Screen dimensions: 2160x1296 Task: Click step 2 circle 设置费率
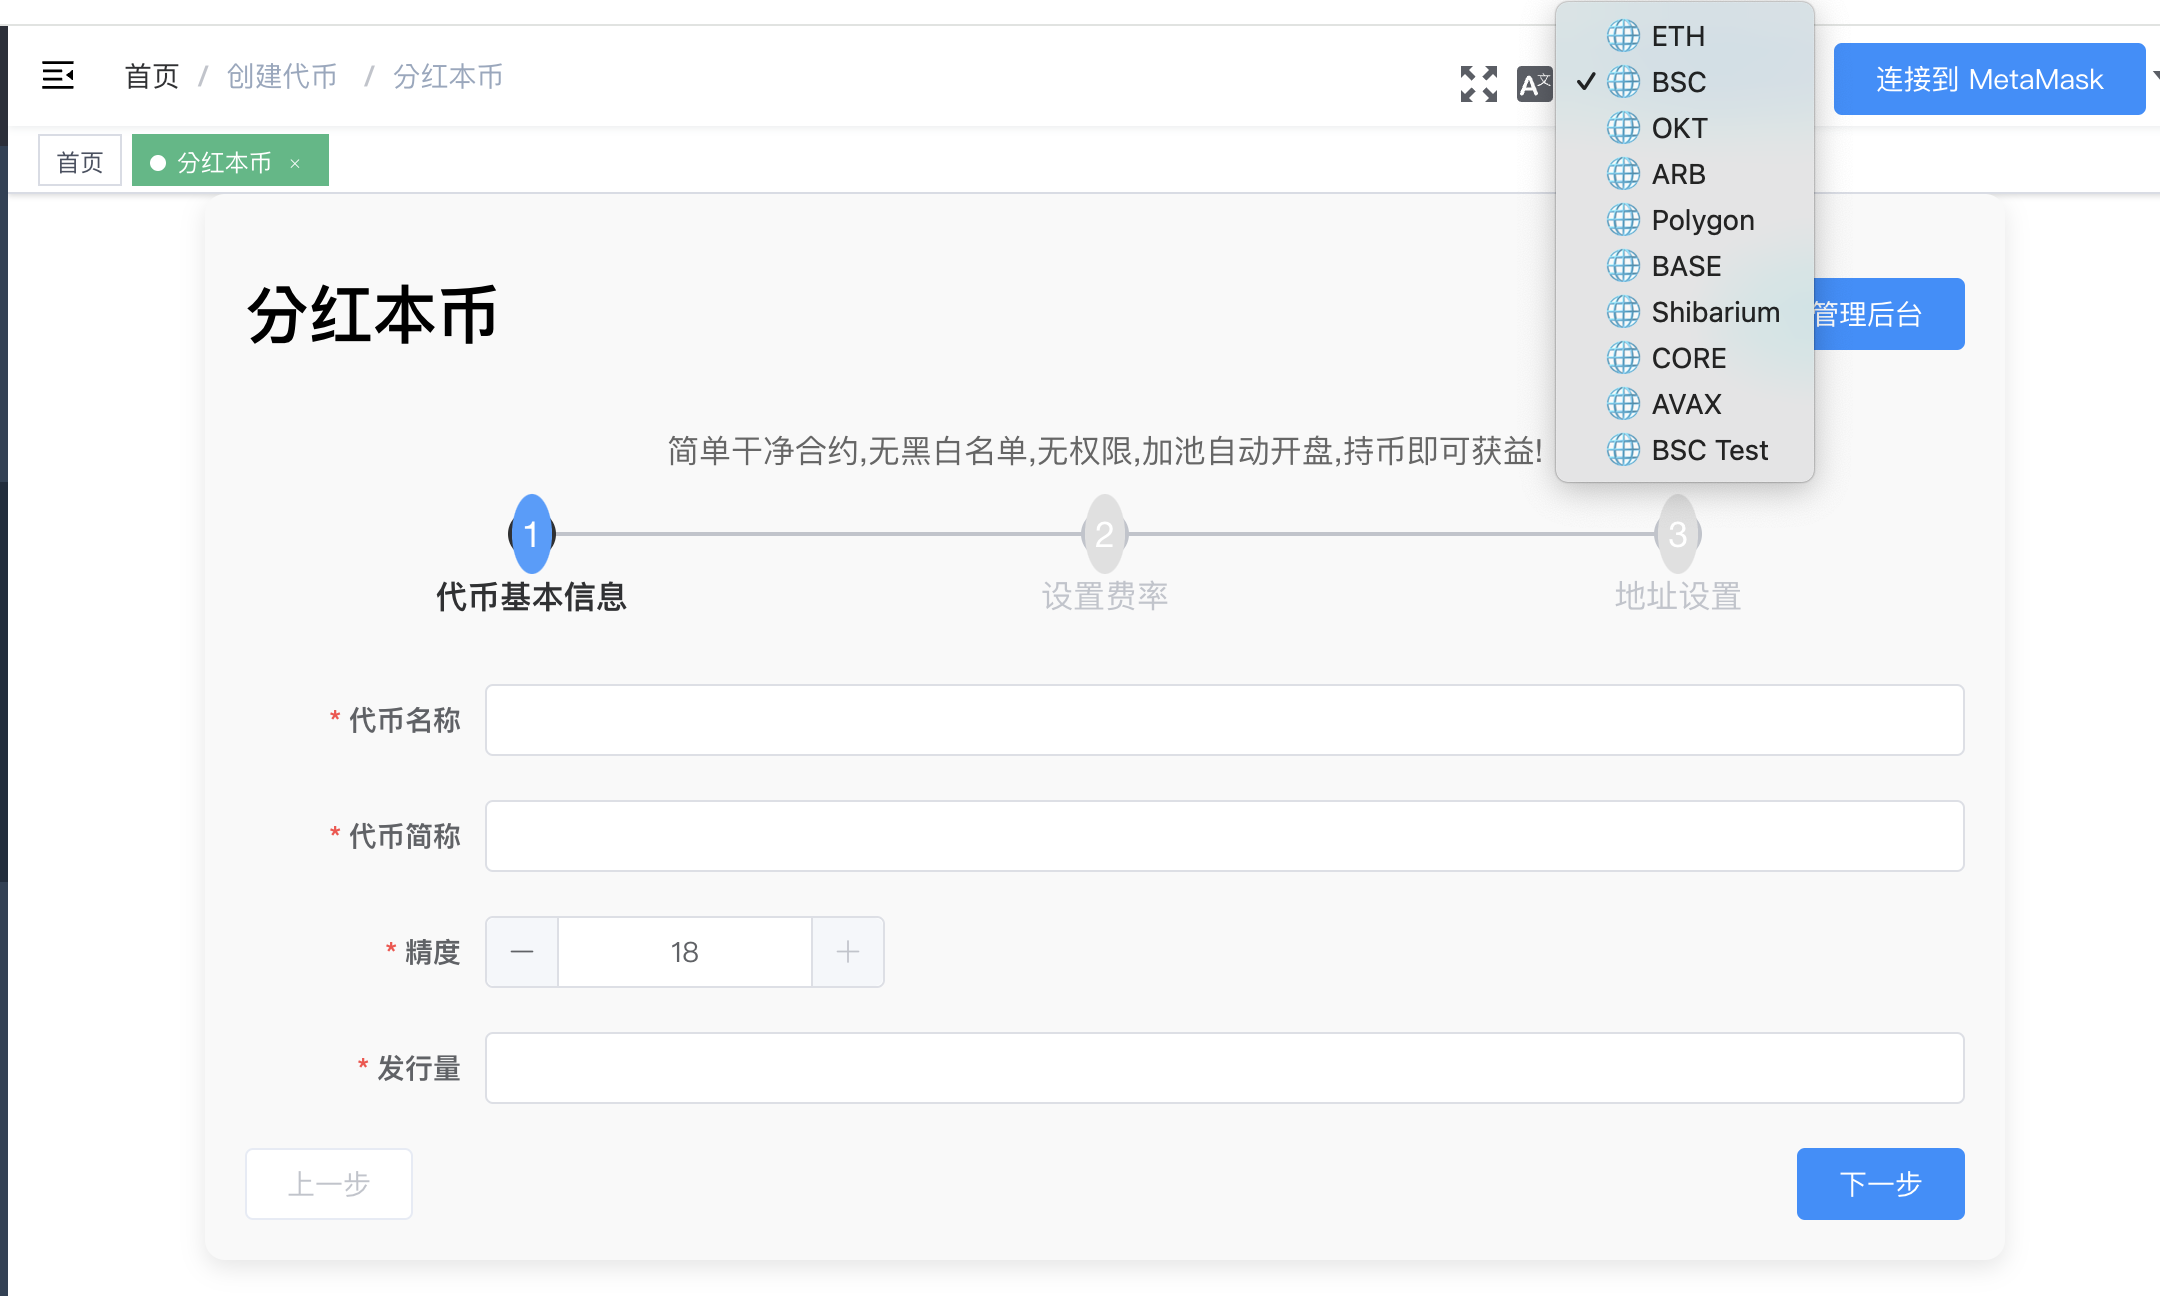click(x=1104, y=534)
